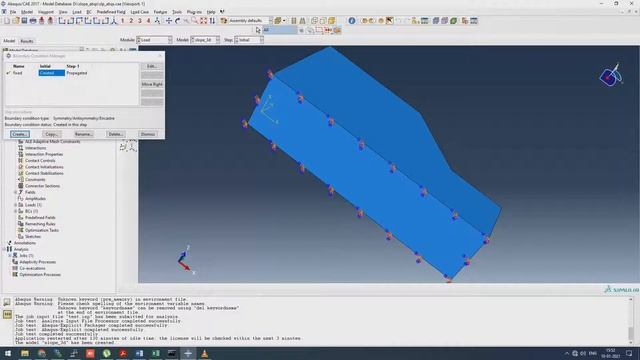This screenshot has width=640, height=360.
Task: Select Adaptivity Processes in the tree
Action: pyautogui.click(x=38, y=262)
